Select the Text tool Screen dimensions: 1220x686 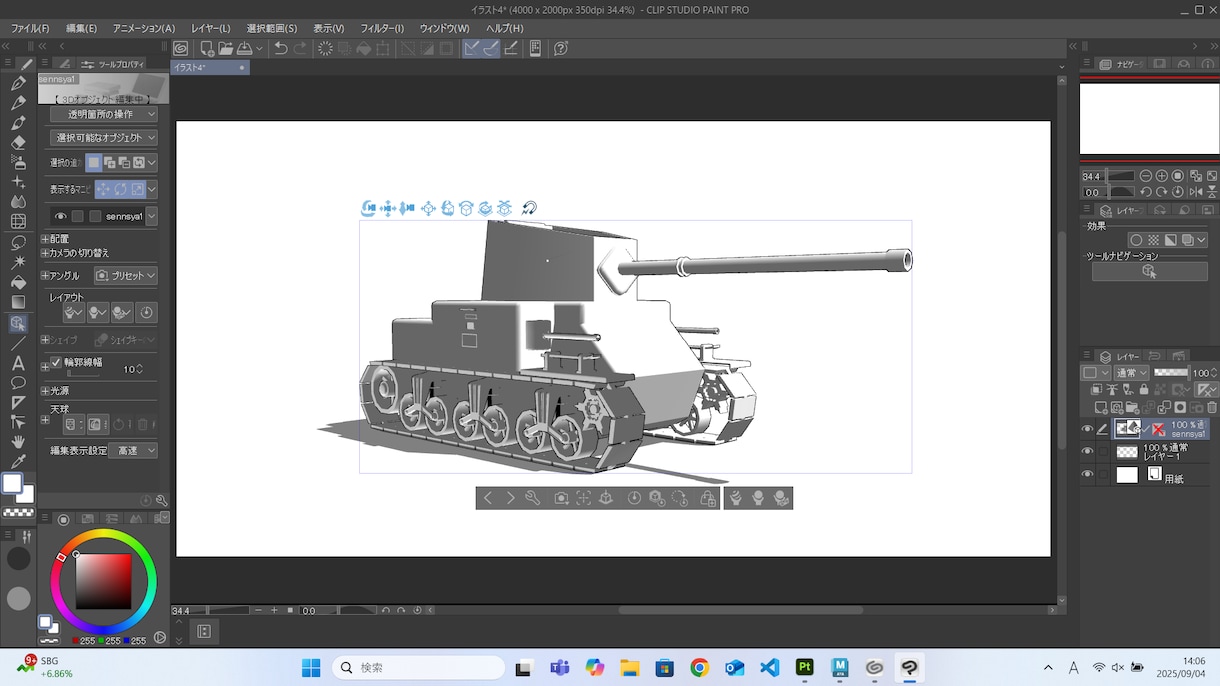pos(18,363)
